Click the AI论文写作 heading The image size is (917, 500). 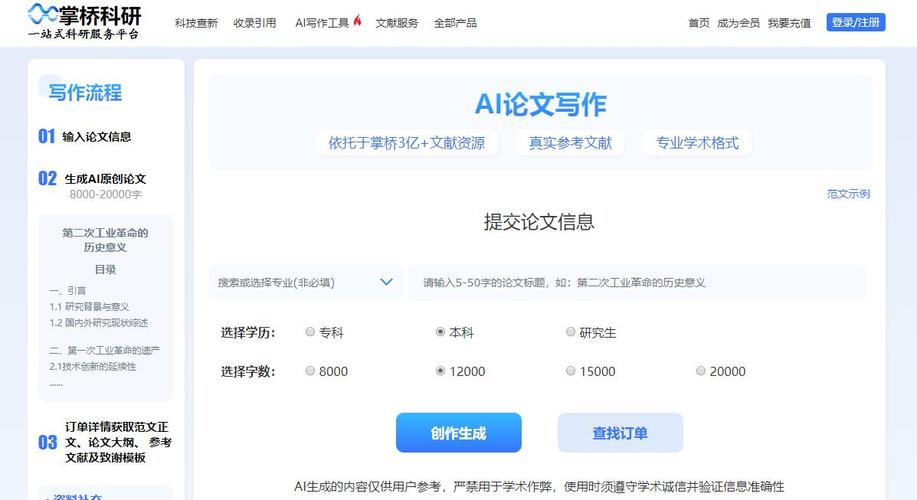[x=540, y=105]
